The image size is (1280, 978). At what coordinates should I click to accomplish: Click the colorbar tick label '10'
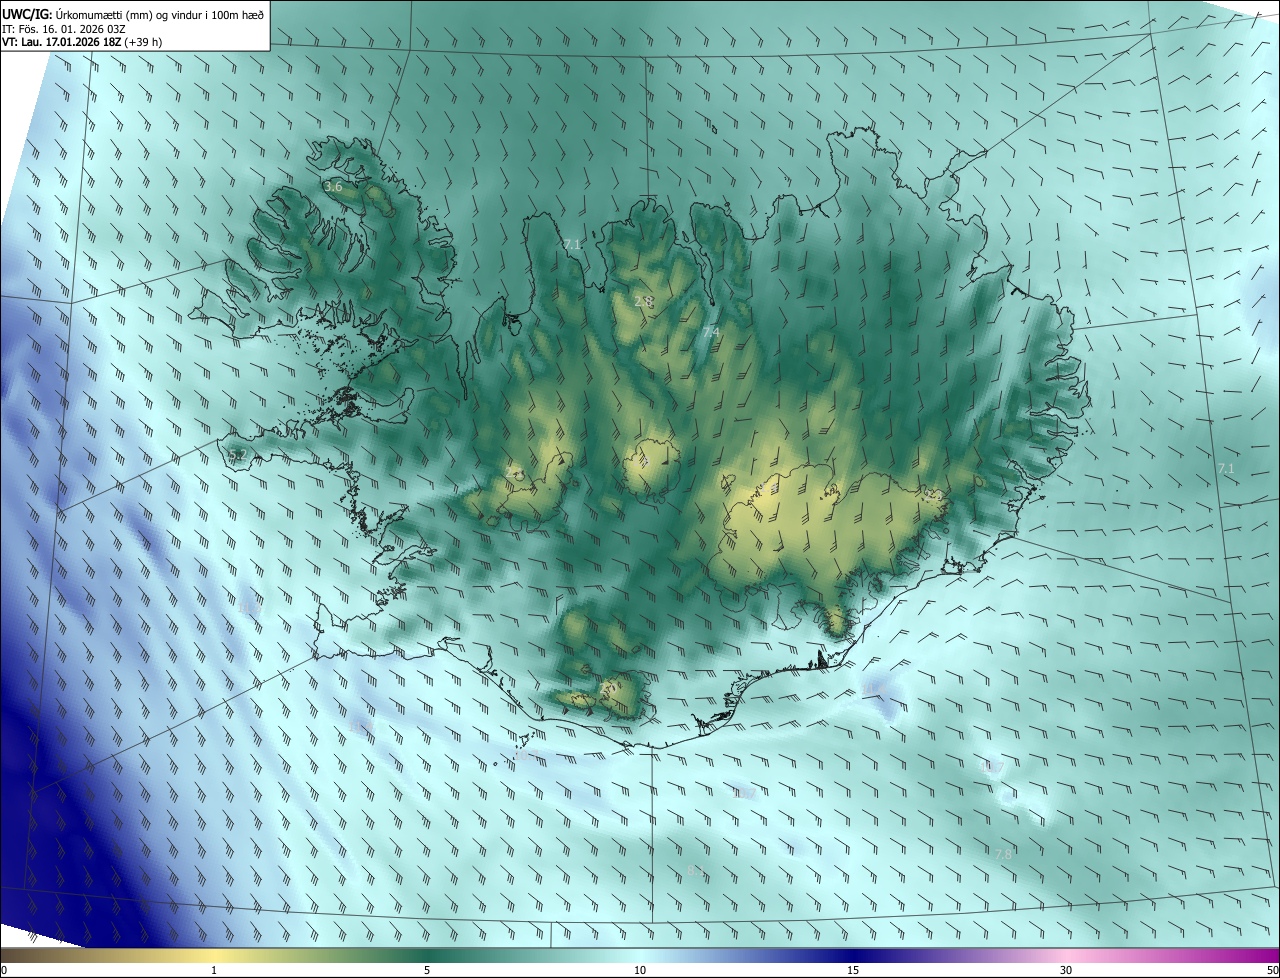[640, 971]
